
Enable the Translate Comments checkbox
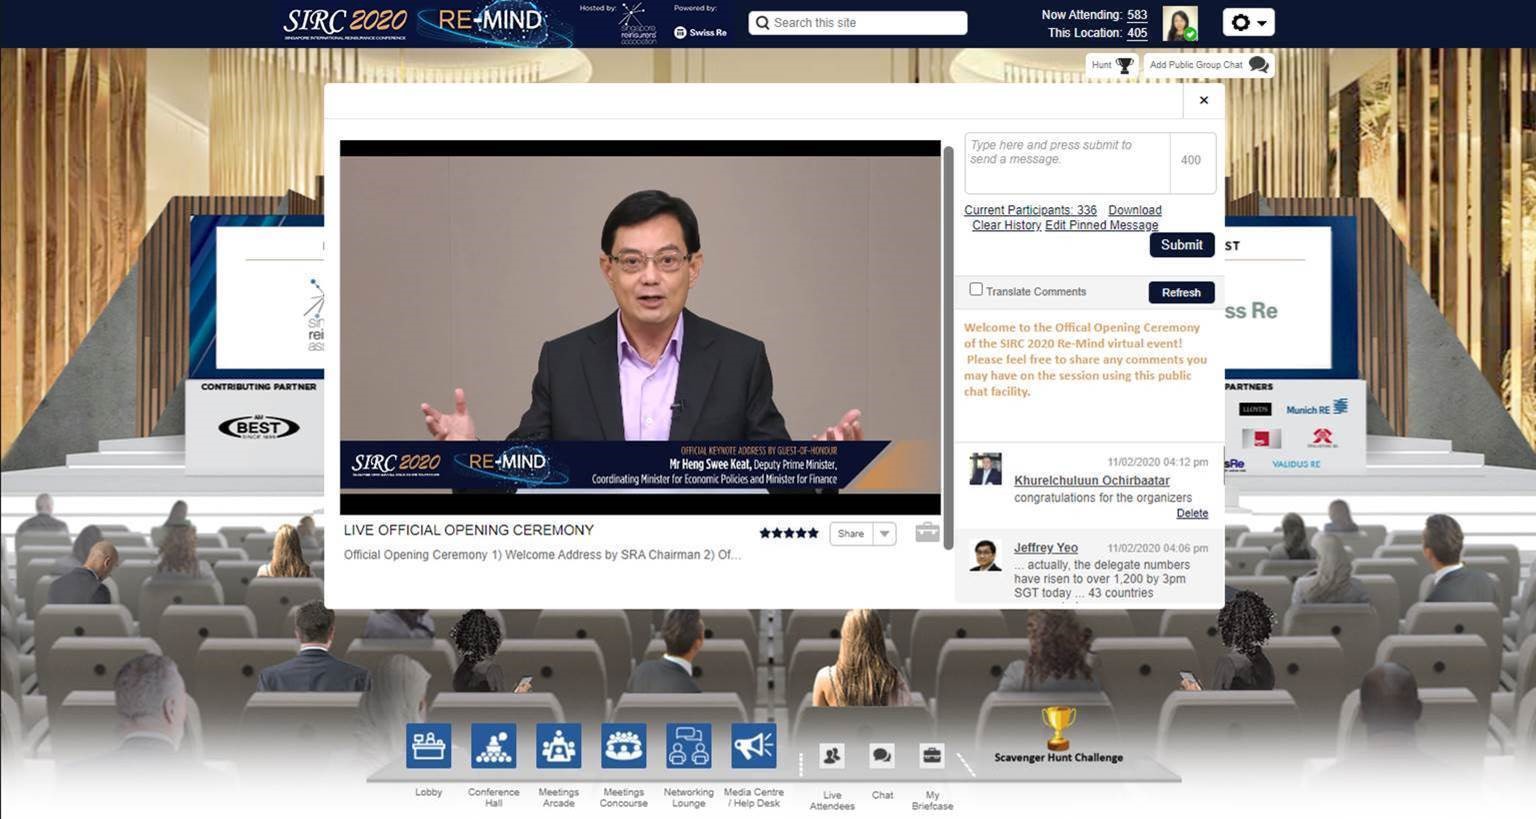[x=976, y=290]
